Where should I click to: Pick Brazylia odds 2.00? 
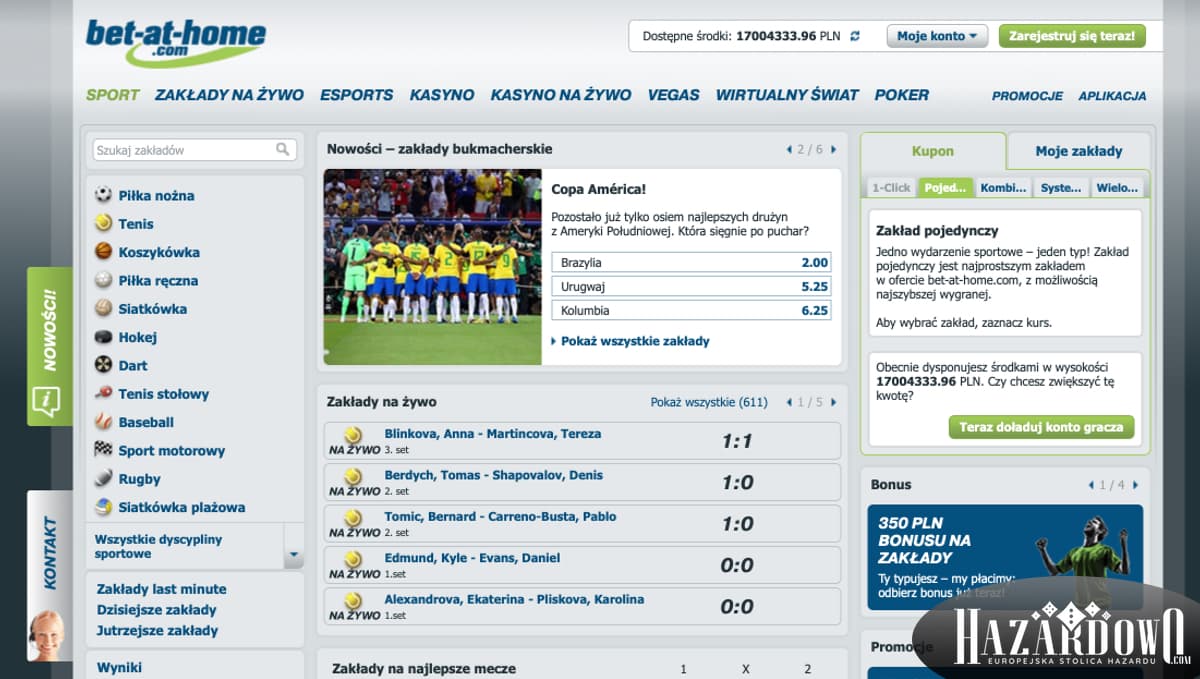691,263
